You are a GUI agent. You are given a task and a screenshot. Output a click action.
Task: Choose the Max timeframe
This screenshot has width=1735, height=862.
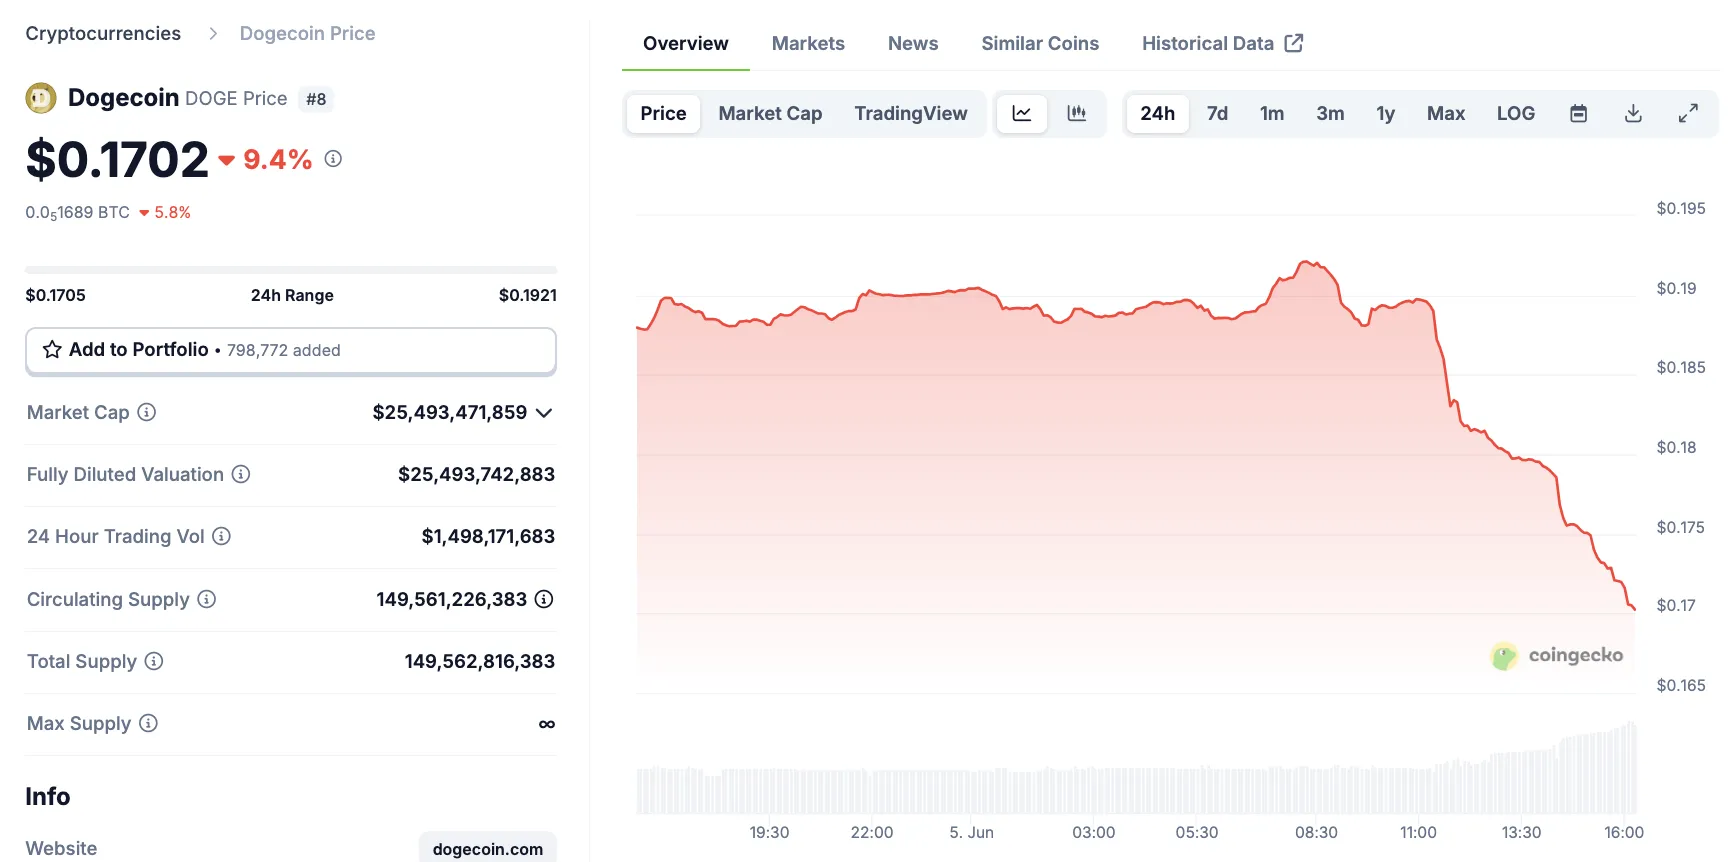1446,113
